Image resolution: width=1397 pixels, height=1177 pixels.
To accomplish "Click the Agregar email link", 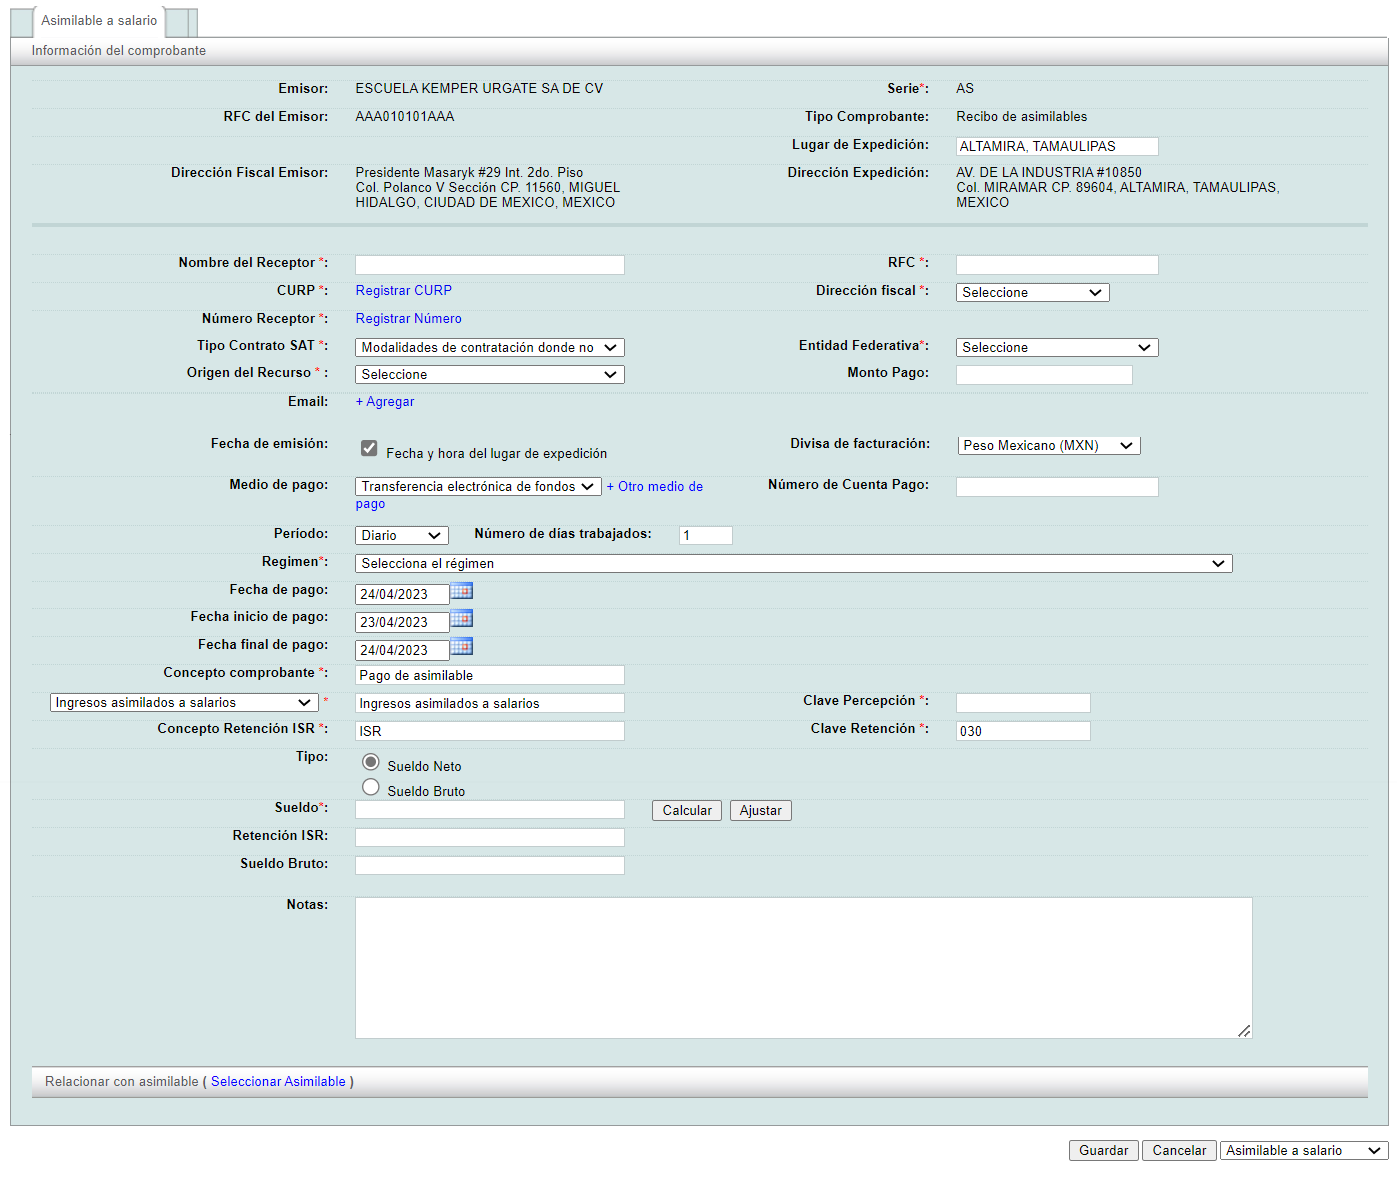I will coord(385,402).
